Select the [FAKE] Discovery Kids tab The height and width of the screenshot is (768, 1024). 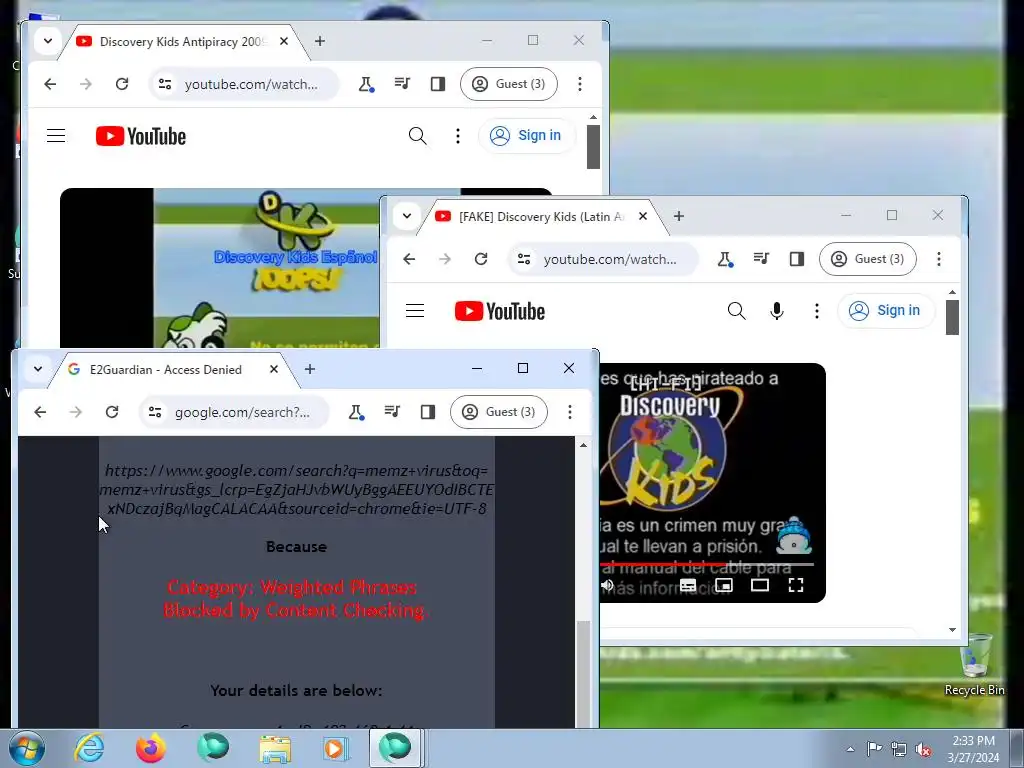click(542, 217)
